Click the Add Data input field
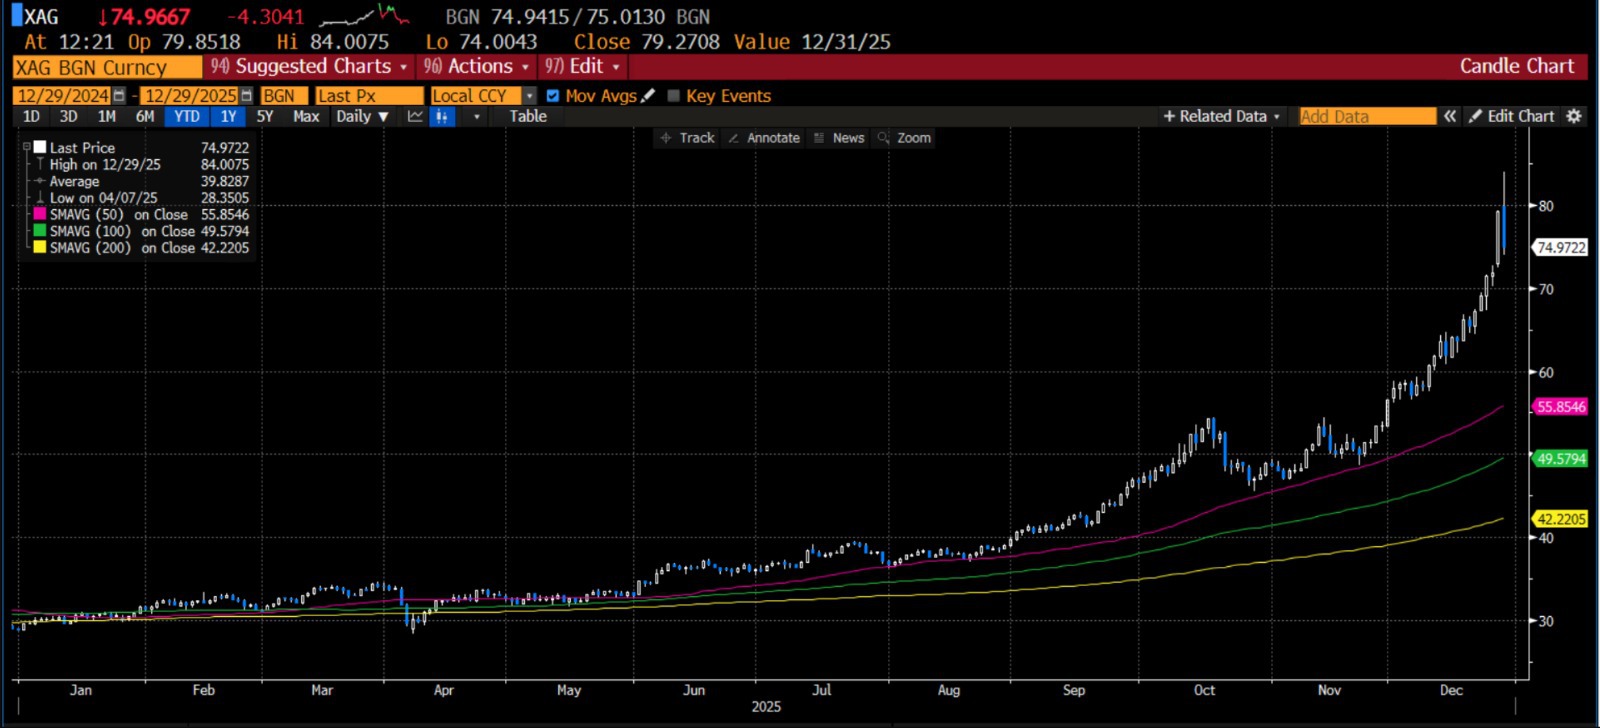Viewport: 1600px width, 728px height. pos(1366,116)
